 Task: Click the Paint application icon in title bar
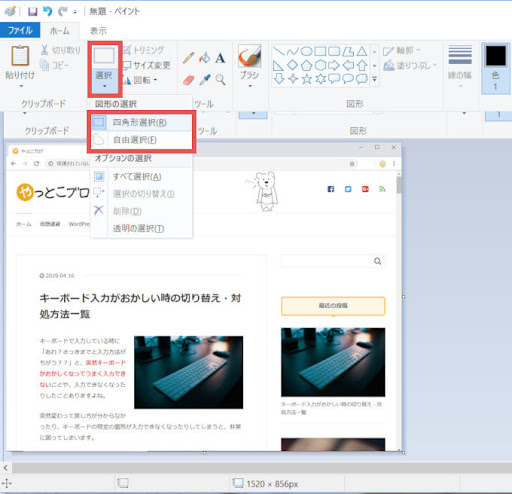pos(10,11)
